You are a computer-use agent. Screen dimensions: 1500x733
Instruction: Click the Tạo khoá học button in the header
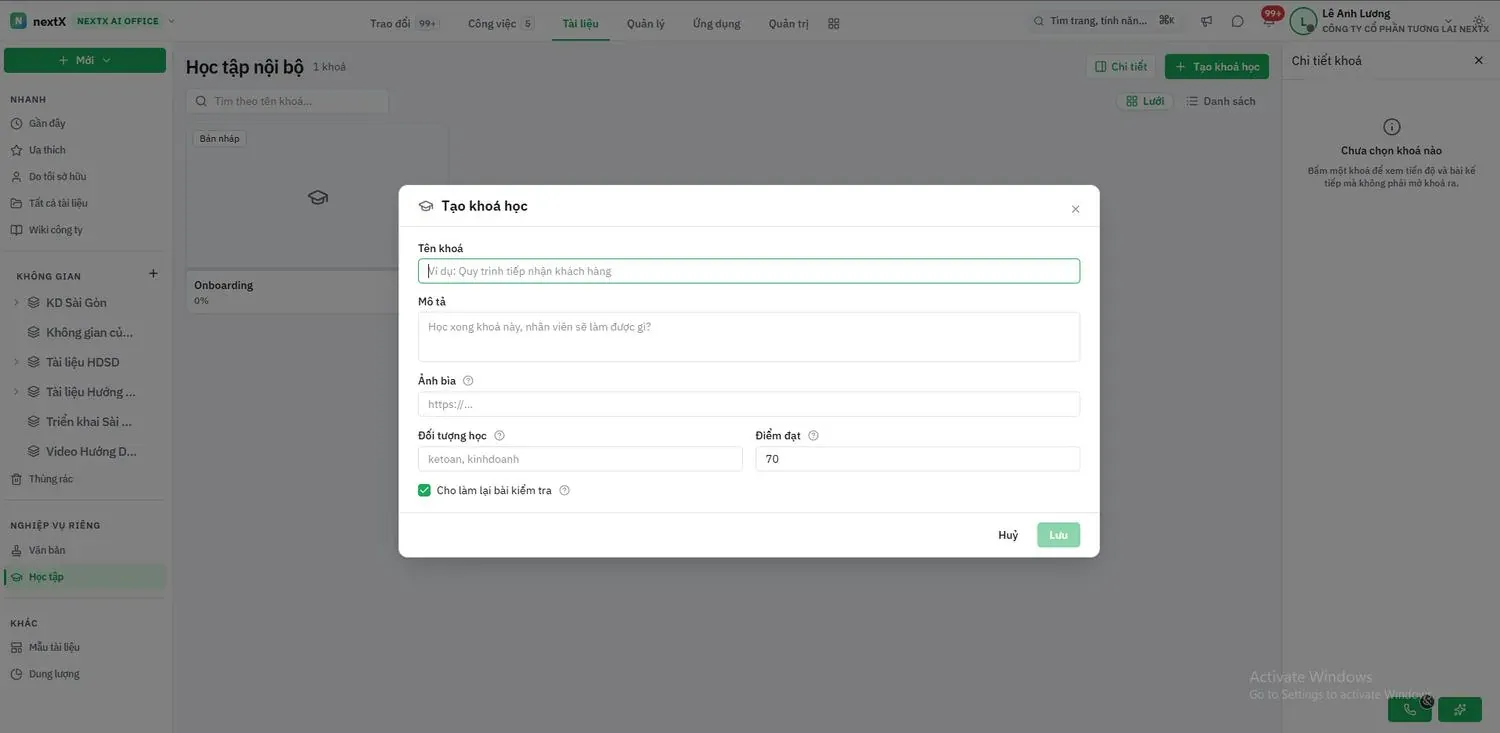coord(1217,67)
